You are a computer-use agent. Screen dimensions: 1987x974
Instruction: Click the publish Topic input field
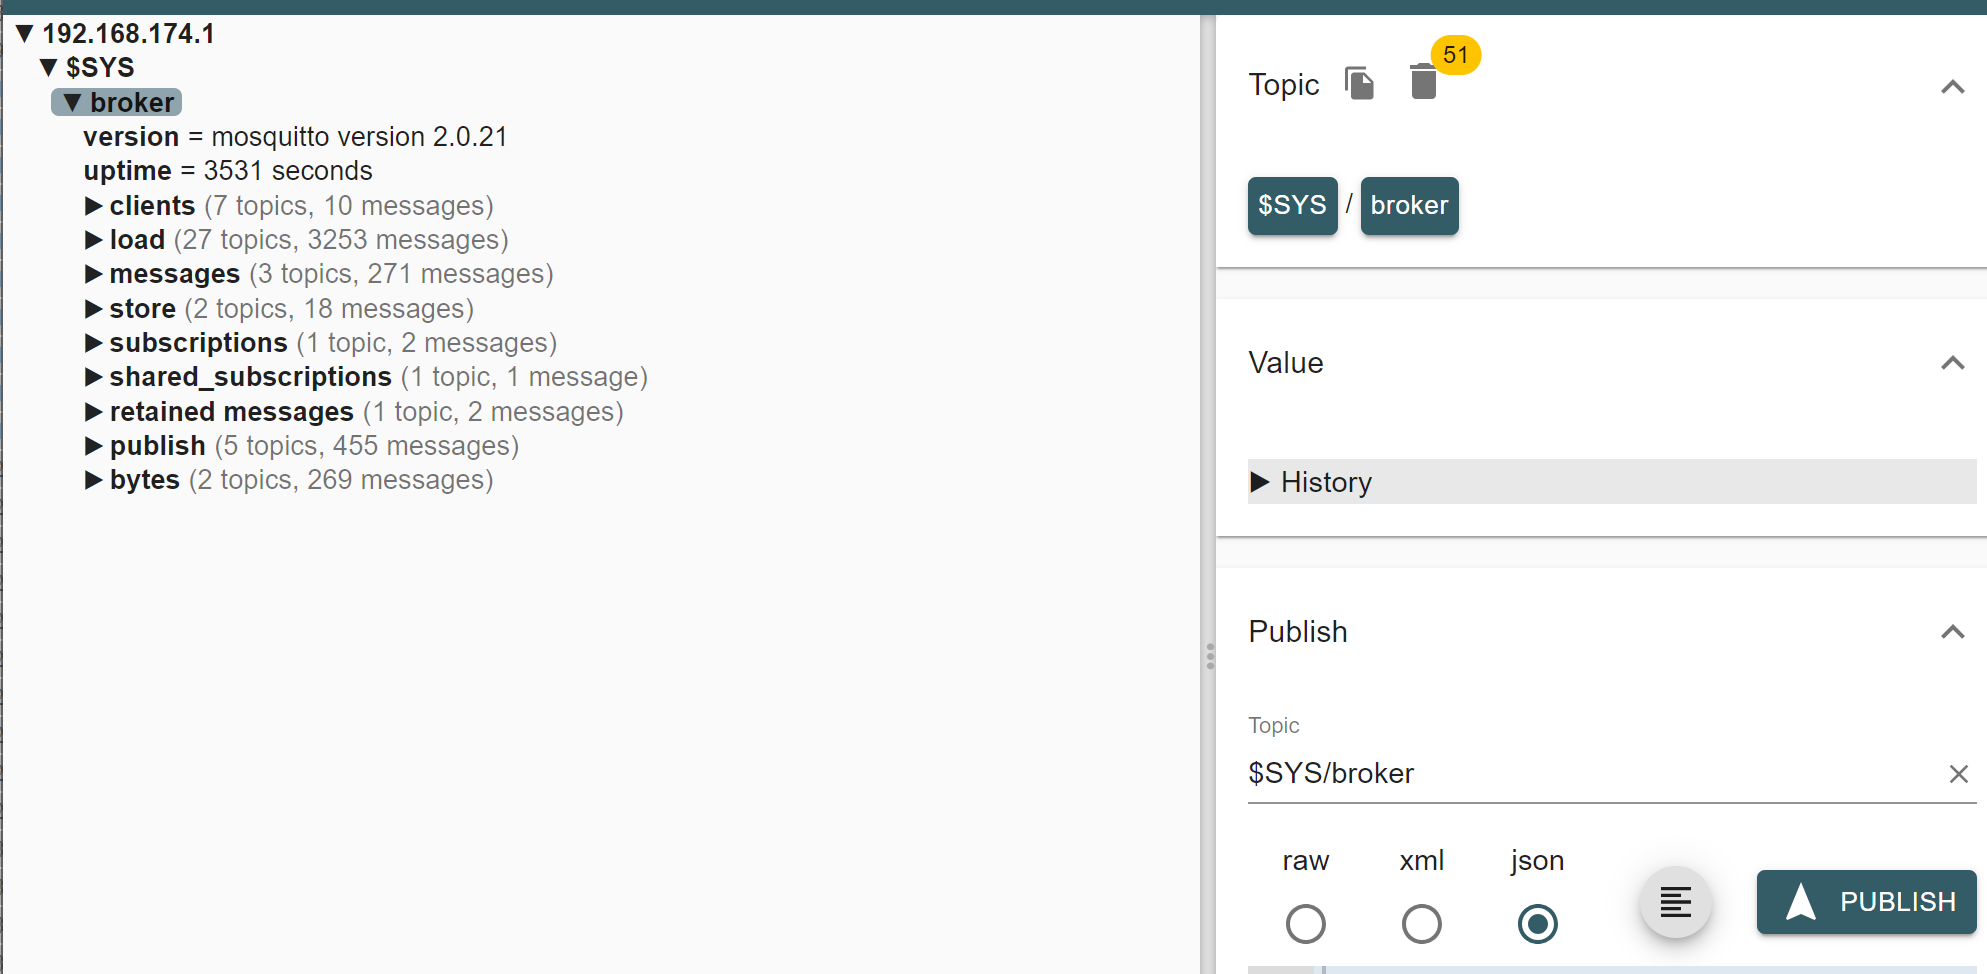pos(1590,774)
